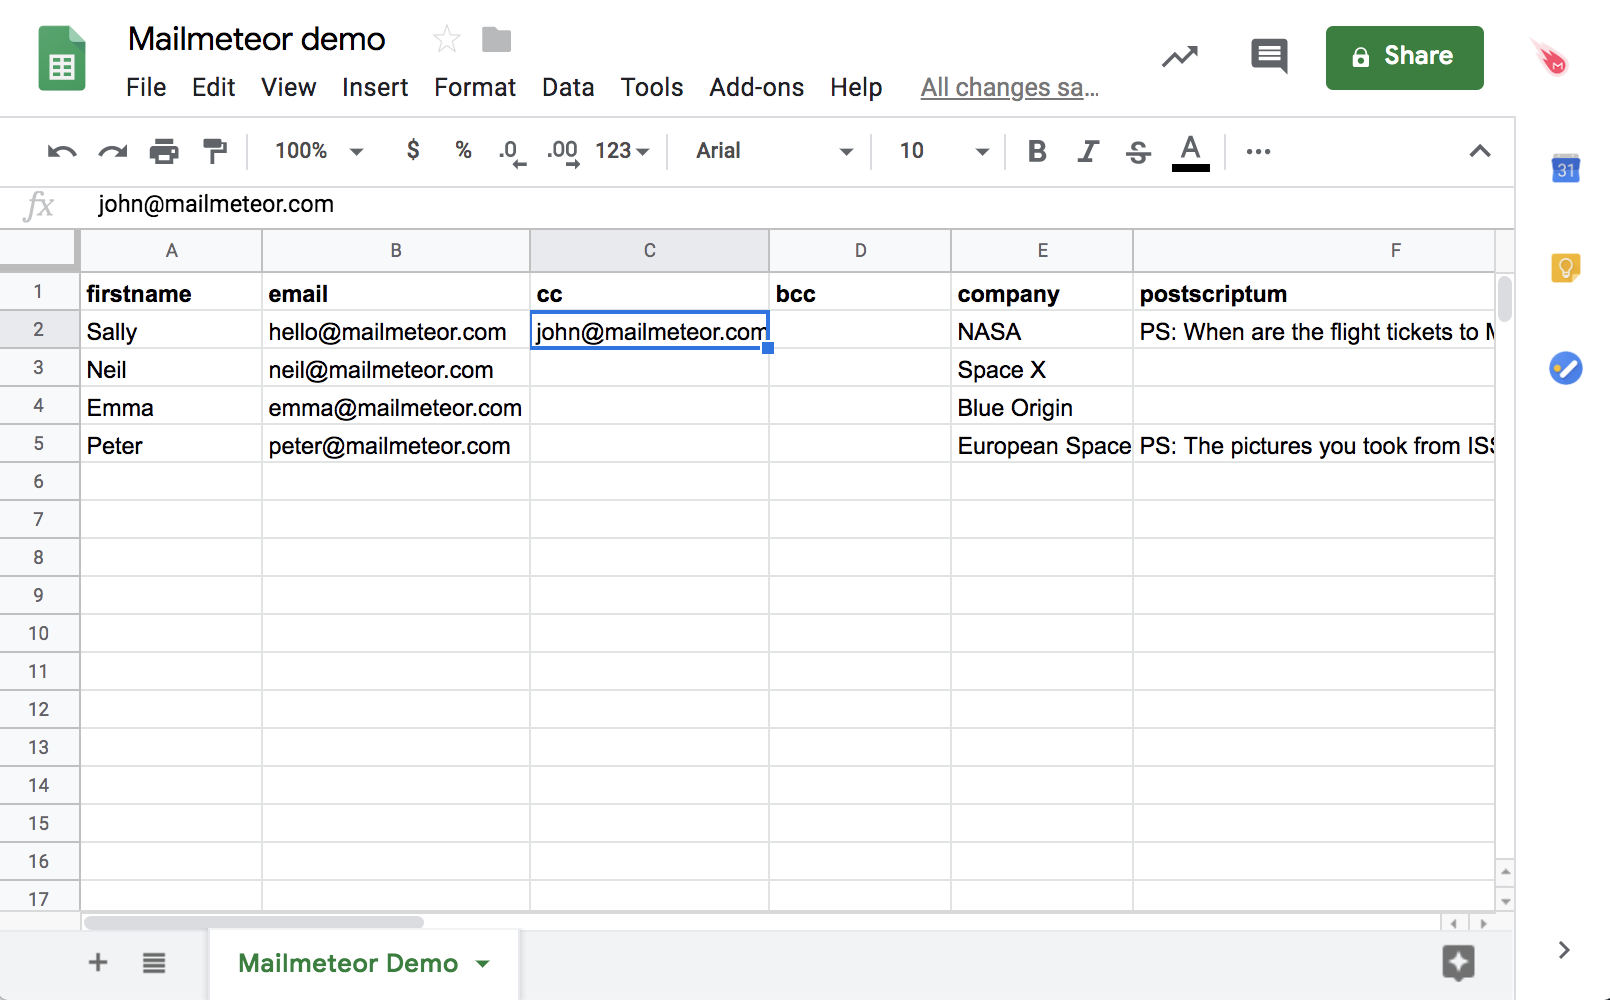Open the Explore button
Image resolution: width=1610 pixels, height=1000 pixels.
coord(1458,963)
